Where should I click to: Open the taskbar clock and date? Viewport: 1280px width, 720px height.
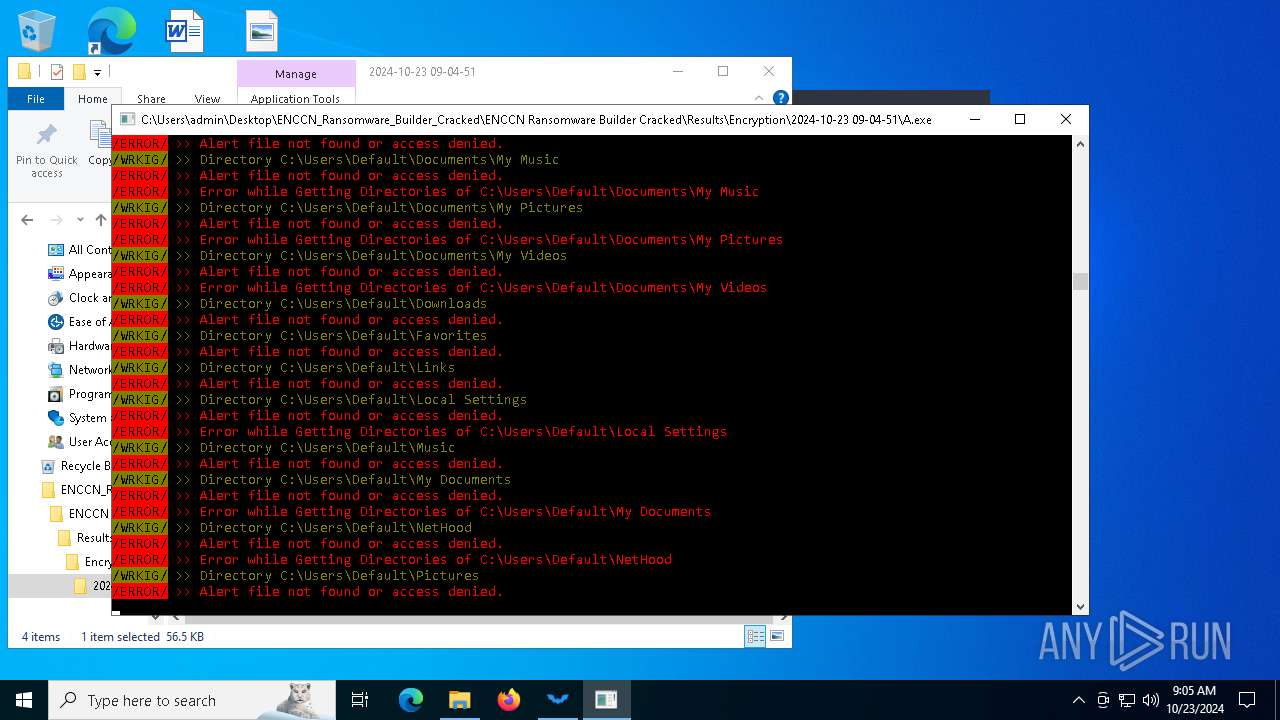coord(1194,700)
